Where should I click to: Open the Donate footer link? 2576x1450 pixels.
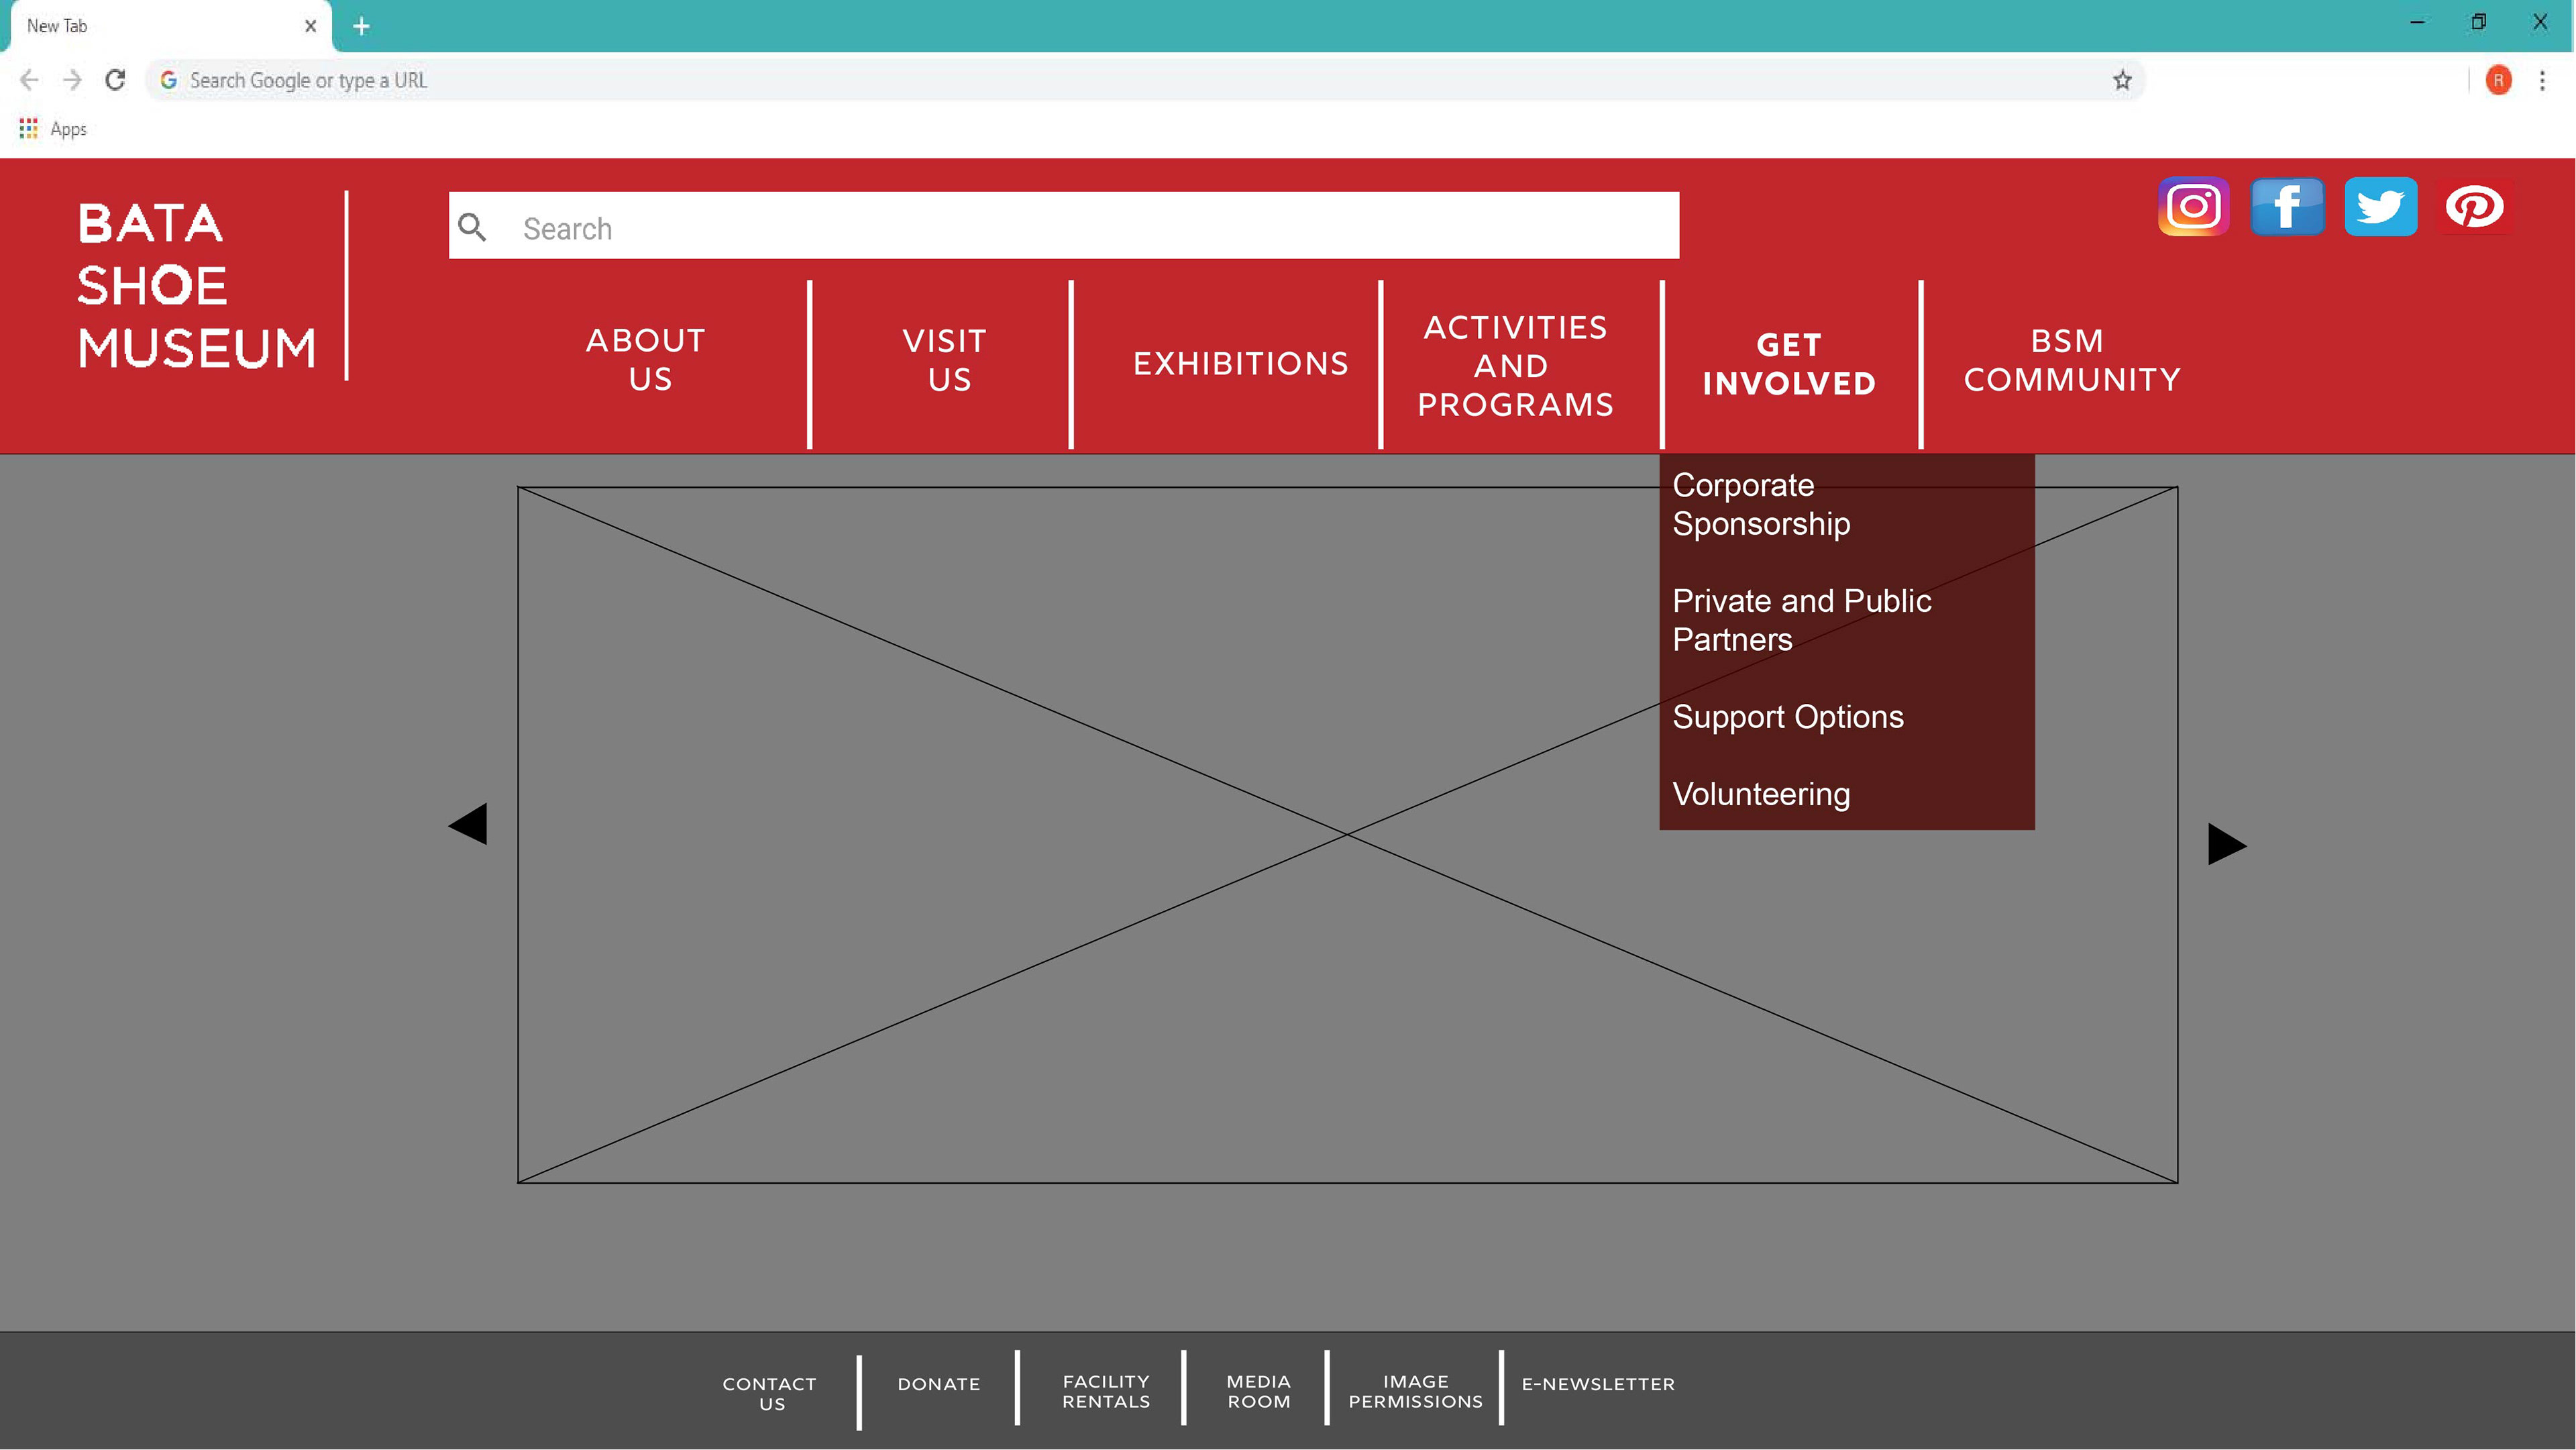[938, 1384]
